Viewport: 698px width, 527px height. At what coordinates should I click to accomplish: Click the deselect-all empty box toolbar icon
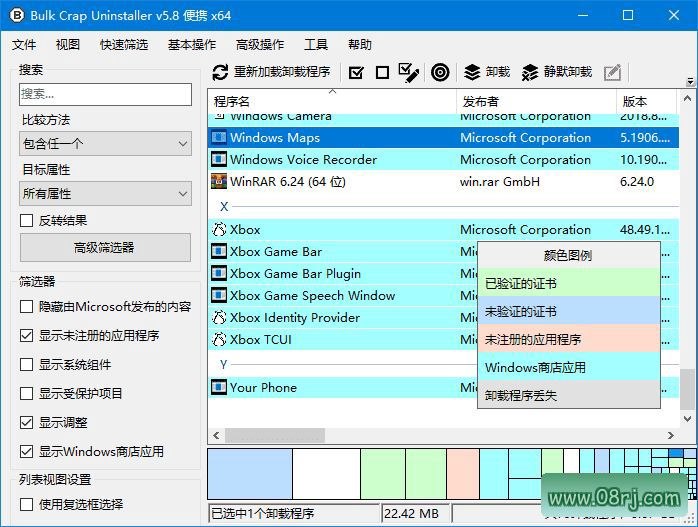click(x=382, y=73)
